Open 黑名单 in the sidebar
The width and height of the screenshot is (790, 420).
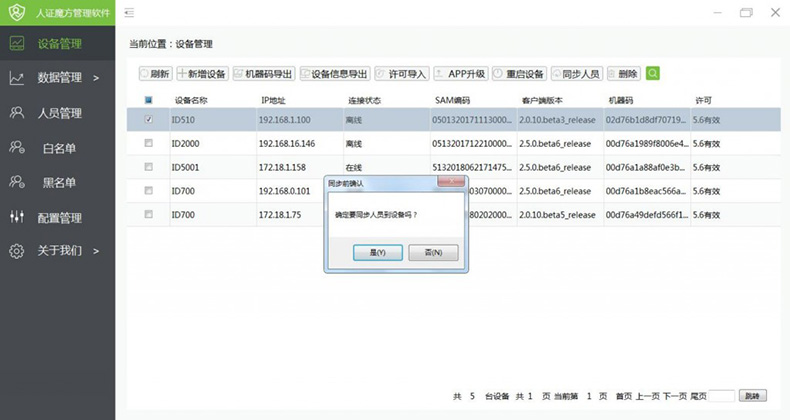coord(59,183)
